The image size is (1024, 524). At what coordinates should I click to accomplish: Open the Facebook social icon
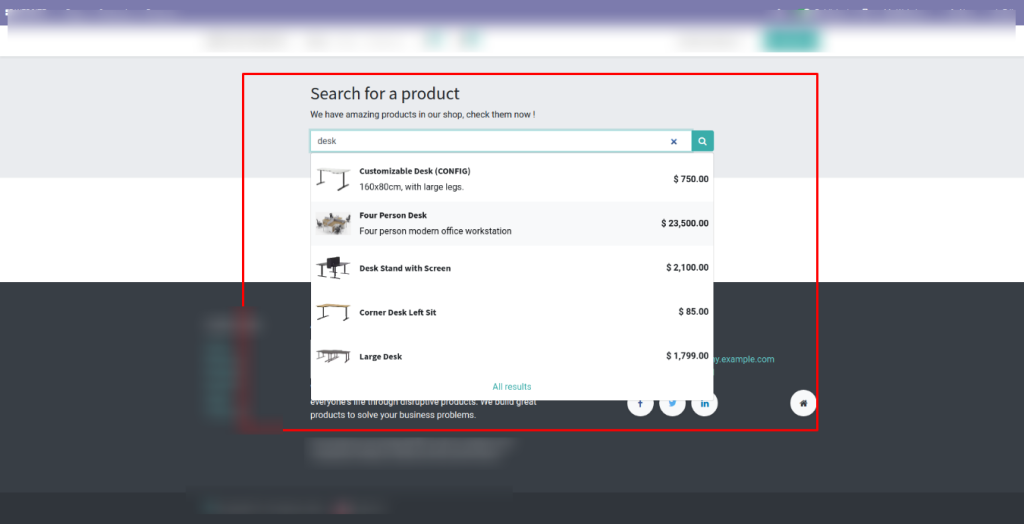click(x=640, y=404)
